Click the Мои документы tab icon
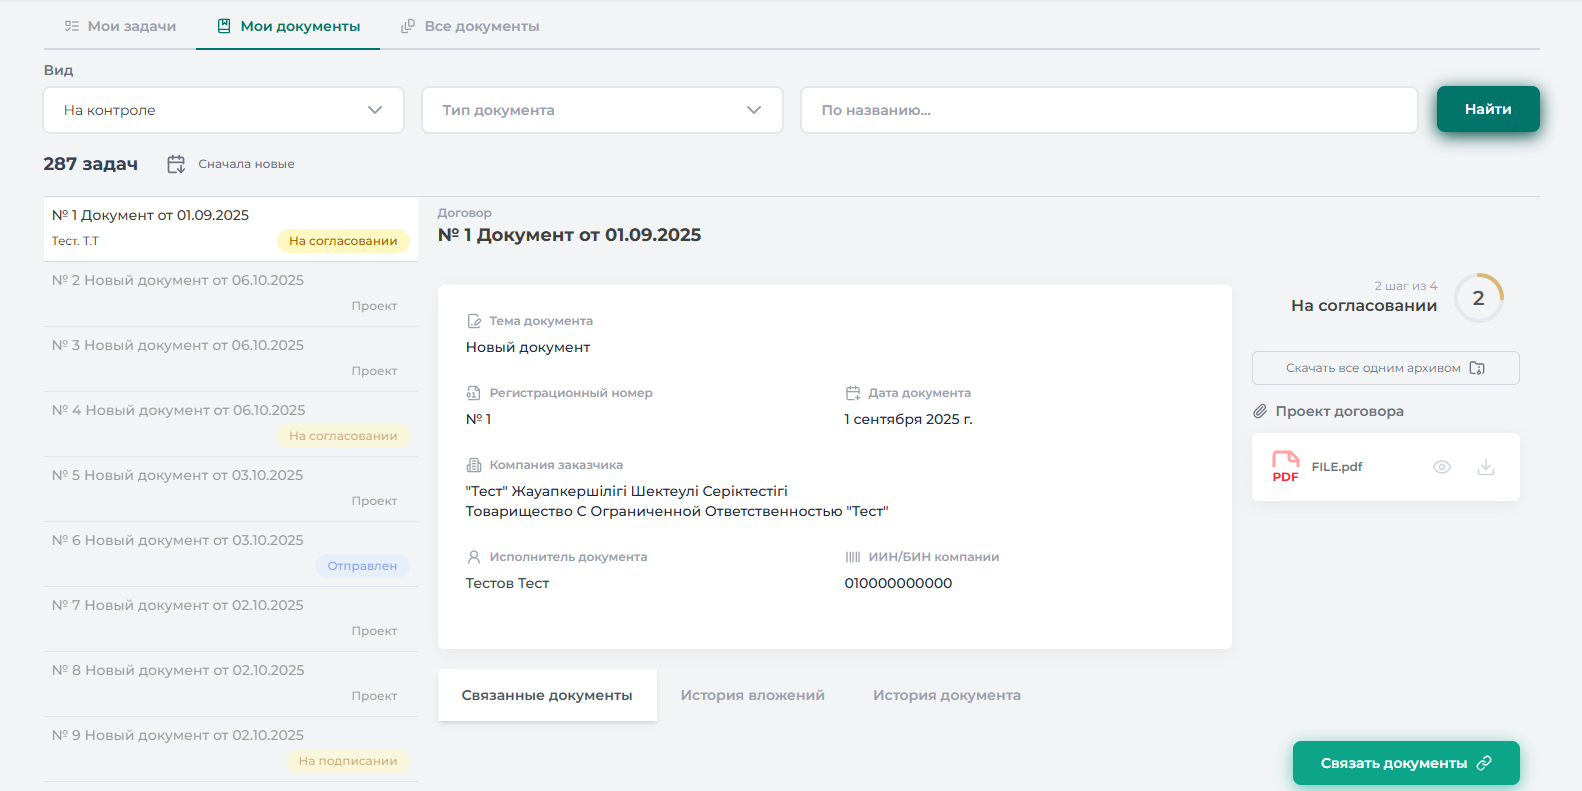This screenshot has width=1582, height=791. point(224,26)
